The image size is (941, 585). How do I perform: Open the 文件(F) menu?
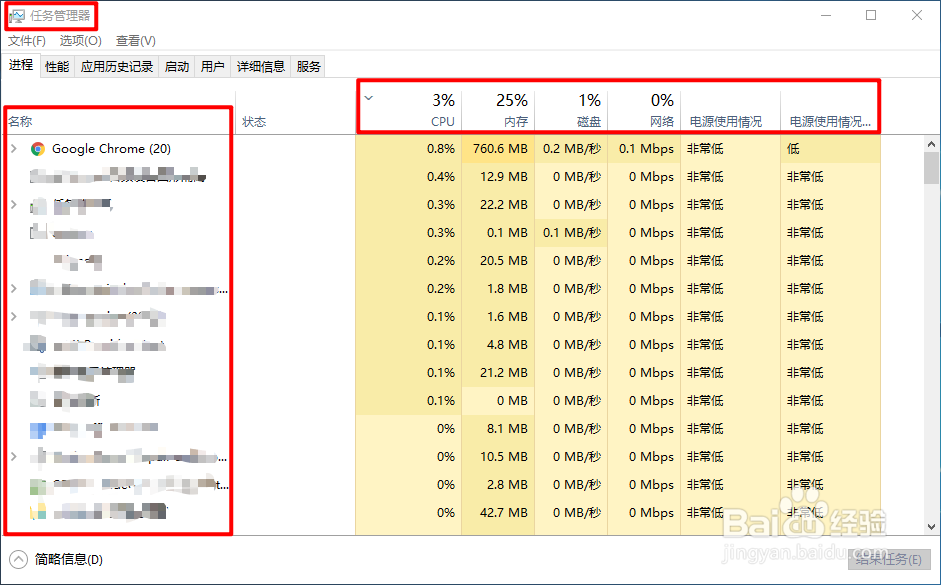point(26,41)
